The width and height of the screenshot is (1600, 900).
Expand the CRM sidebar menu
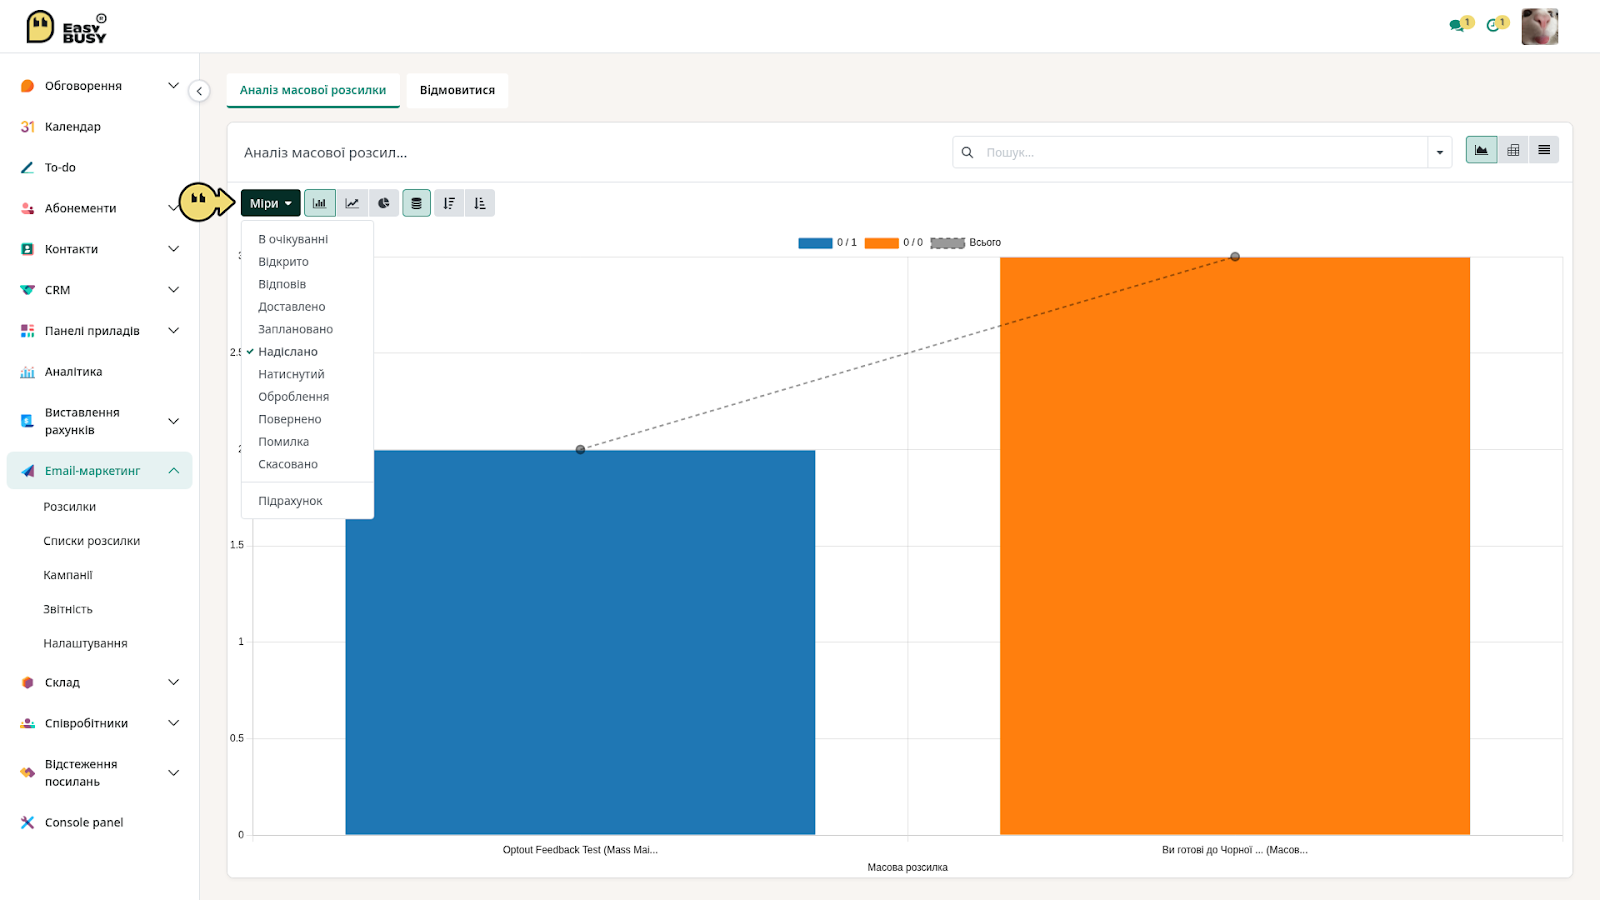point(173,290)
